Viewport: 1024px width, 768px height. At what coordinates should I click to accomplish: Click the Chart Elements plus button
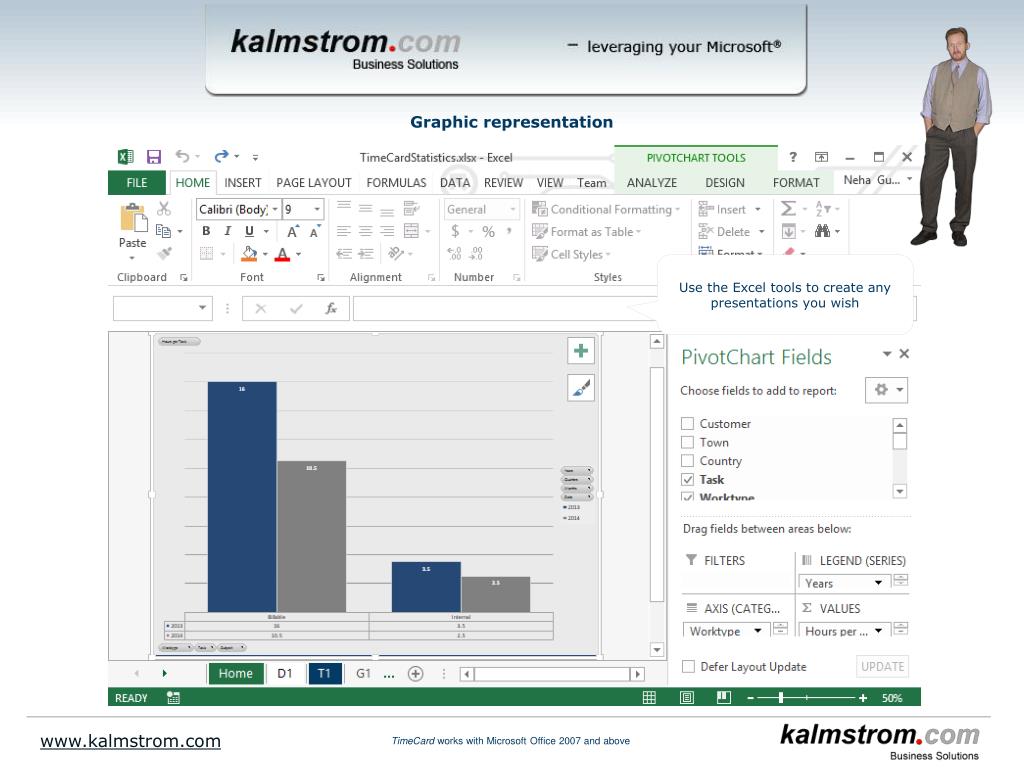[581, 351]
